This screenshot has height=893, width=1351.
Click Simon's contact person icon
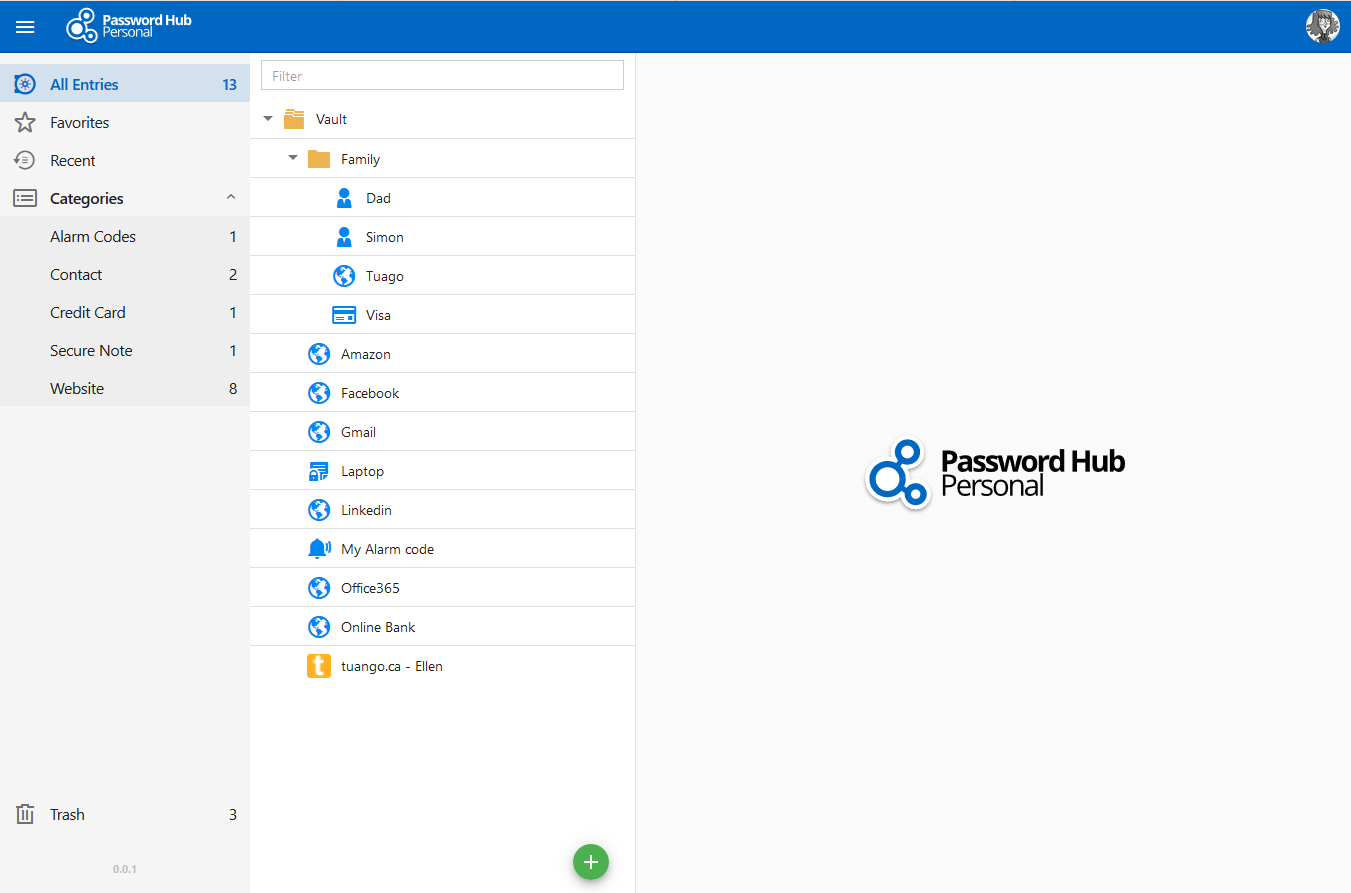click(344, 237)
